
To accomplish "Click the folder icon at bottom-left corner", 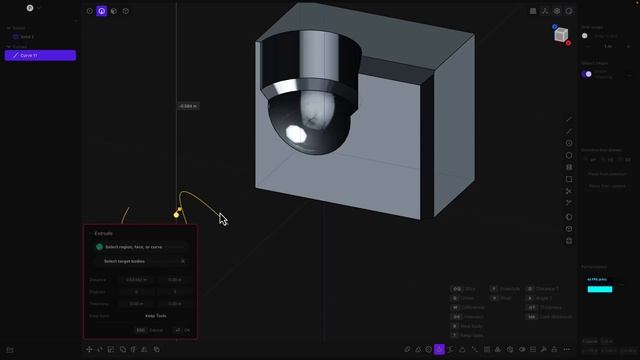I will click(x=10, y=350).
